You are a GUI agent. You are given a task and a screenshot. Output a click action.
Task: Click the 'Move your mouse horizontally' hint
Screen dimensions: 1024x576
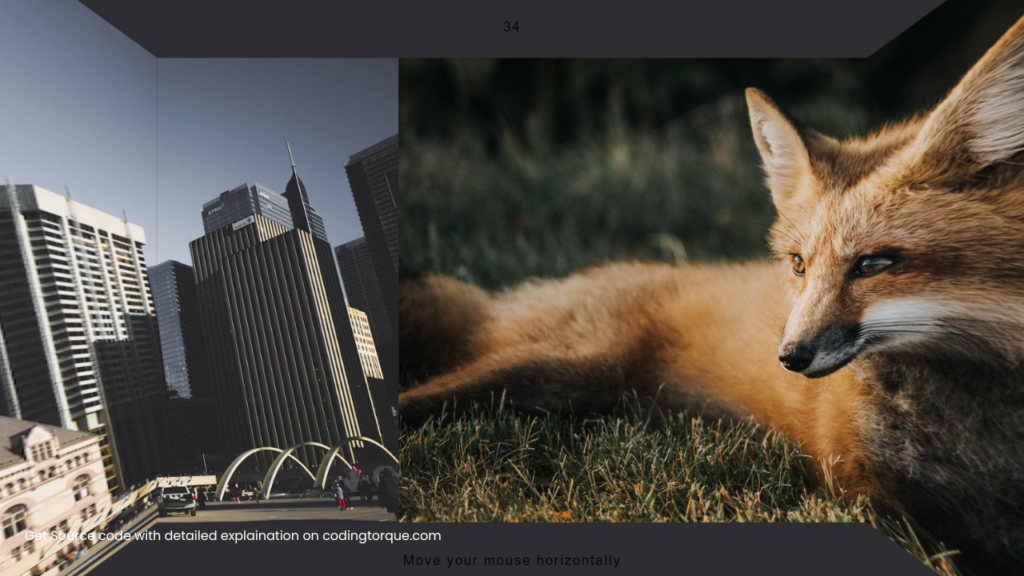pos(511,560)
